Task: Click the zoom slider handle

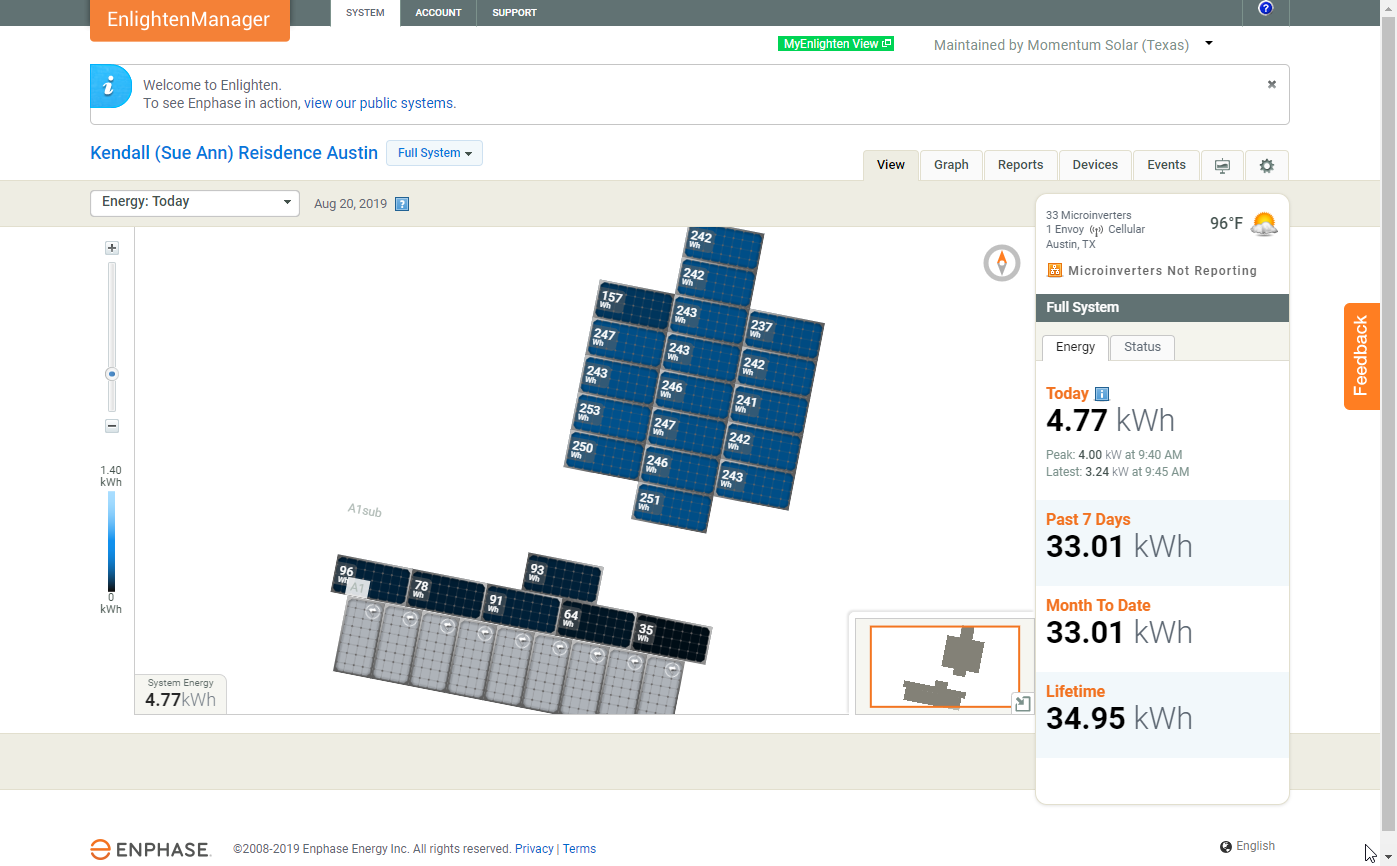Action: [112, 374]
